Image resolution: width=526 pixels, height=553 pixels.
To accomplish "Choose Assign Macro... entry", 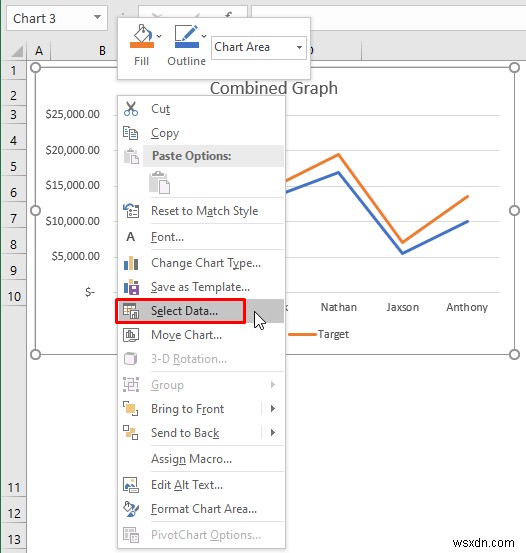I will (x=201, y=459).
